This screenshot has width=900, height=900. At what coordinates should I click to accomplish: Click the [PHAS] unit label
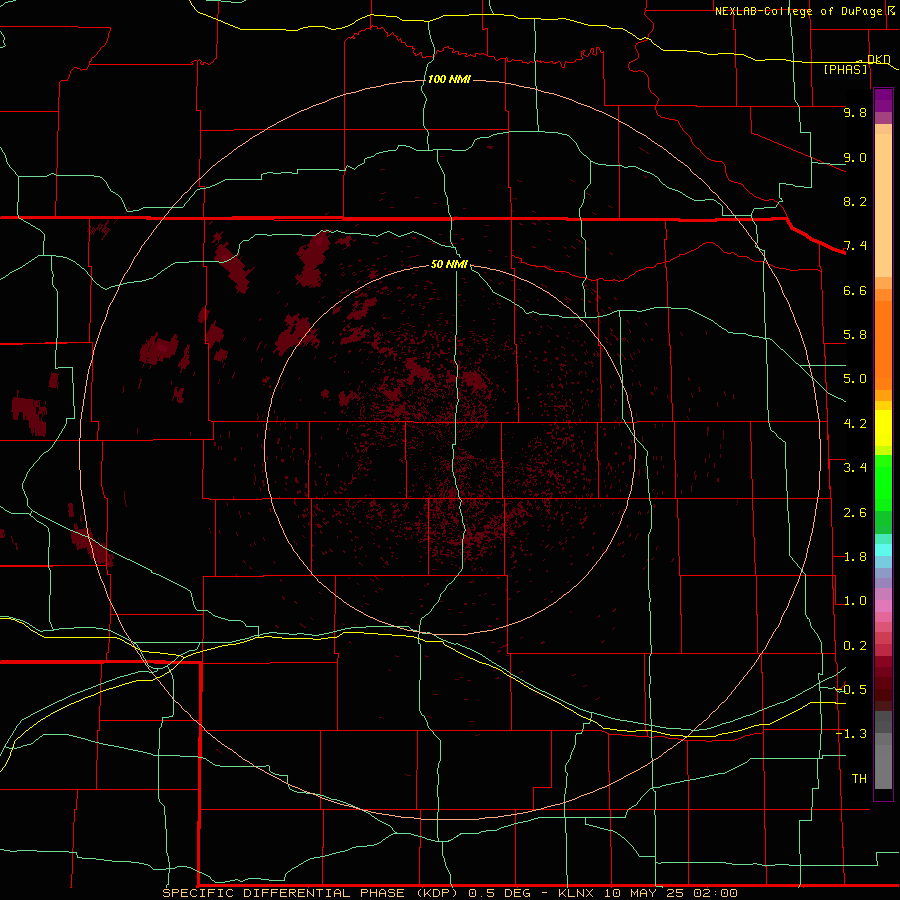(845, 69)
